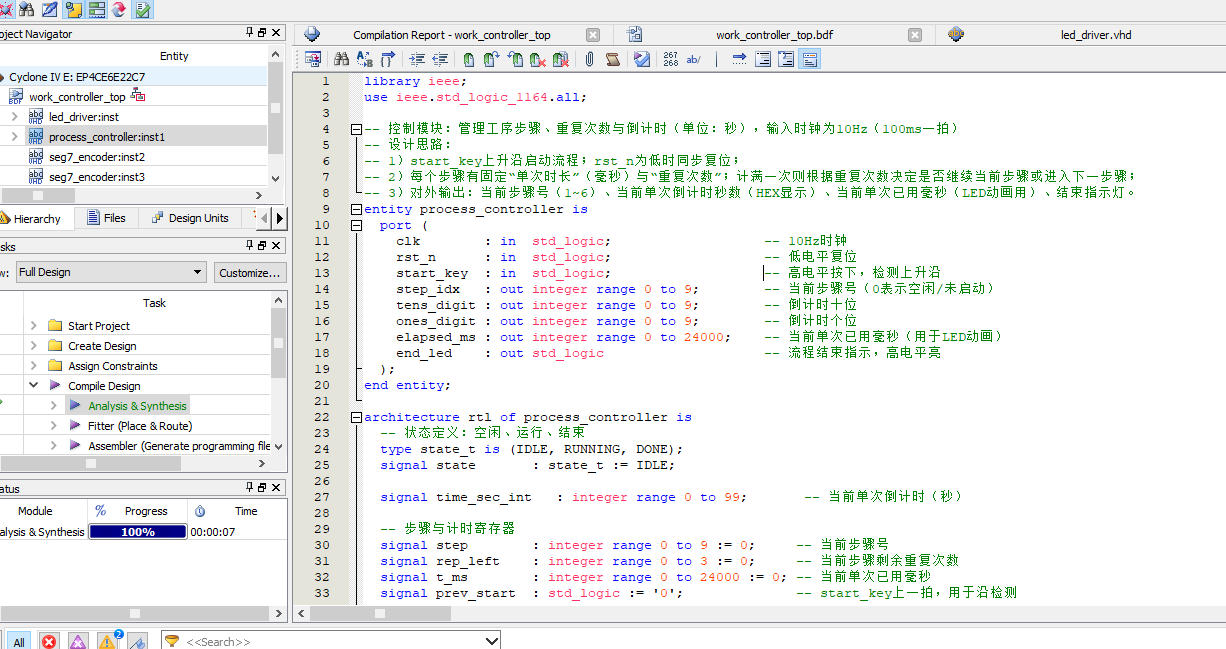
Task: Select the Assembler task row
Action: click(x=179, y=446)
